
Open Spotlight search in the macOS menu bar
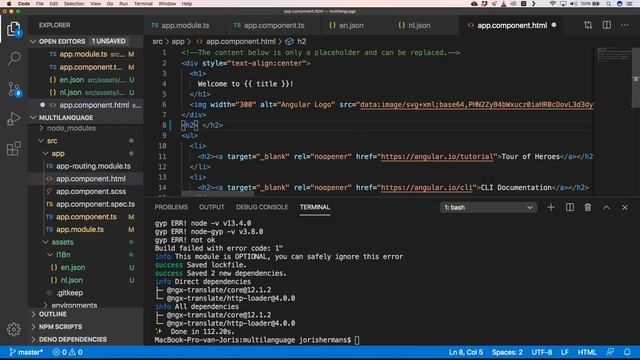[609, 4]
